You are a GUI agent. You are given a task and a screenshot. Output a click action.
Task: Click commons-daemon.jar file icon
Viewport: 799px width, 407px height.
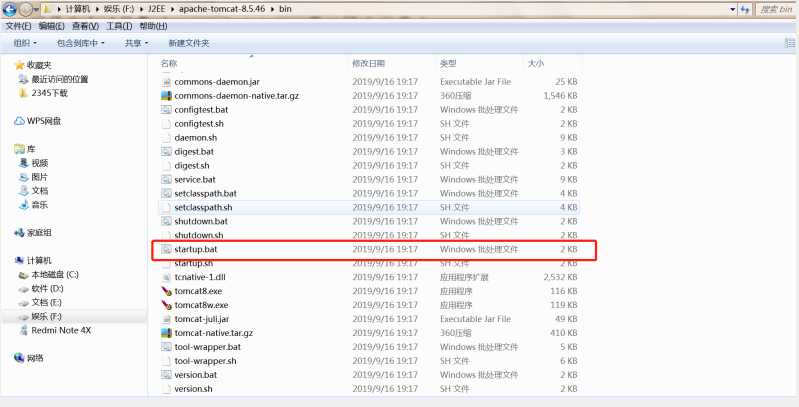point(166,82)
